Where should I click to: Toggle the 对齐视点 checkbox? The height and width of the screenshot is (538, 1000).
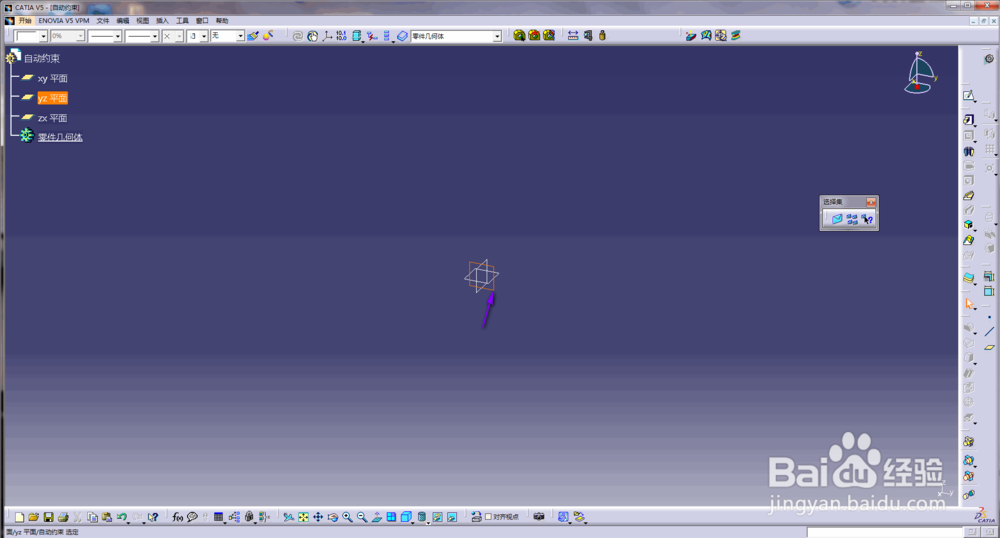[489, 517]
